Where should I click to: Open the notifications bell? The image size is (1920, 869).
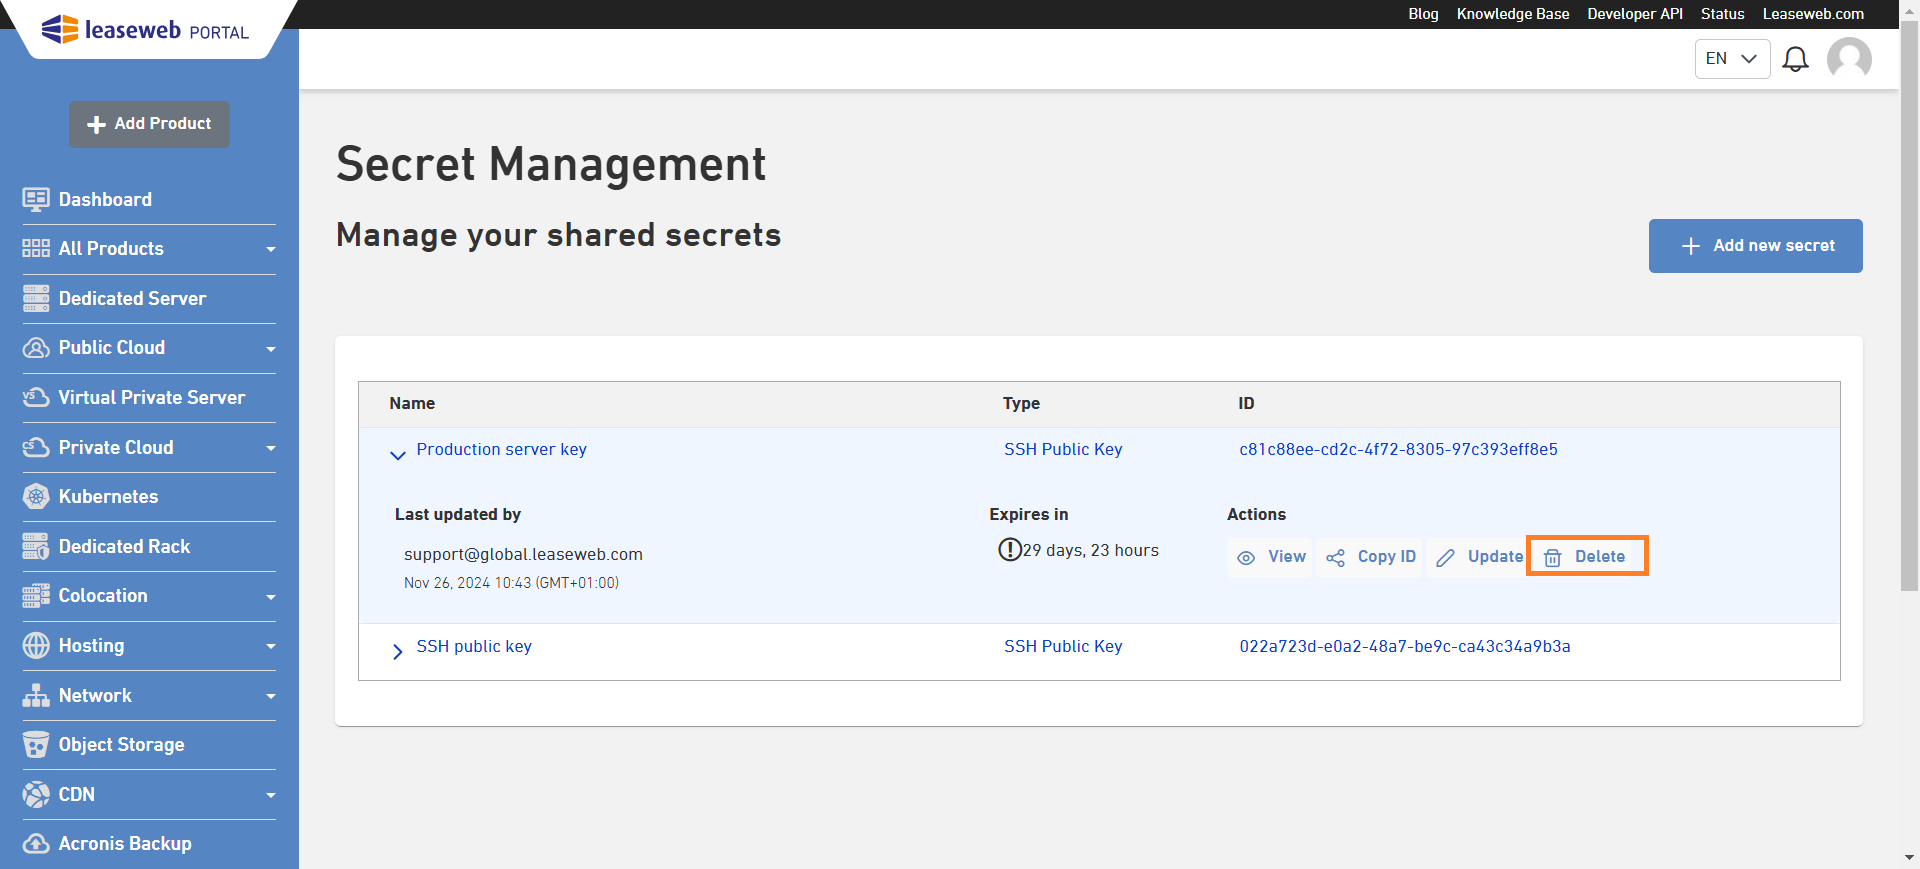tap(1796, 59)
